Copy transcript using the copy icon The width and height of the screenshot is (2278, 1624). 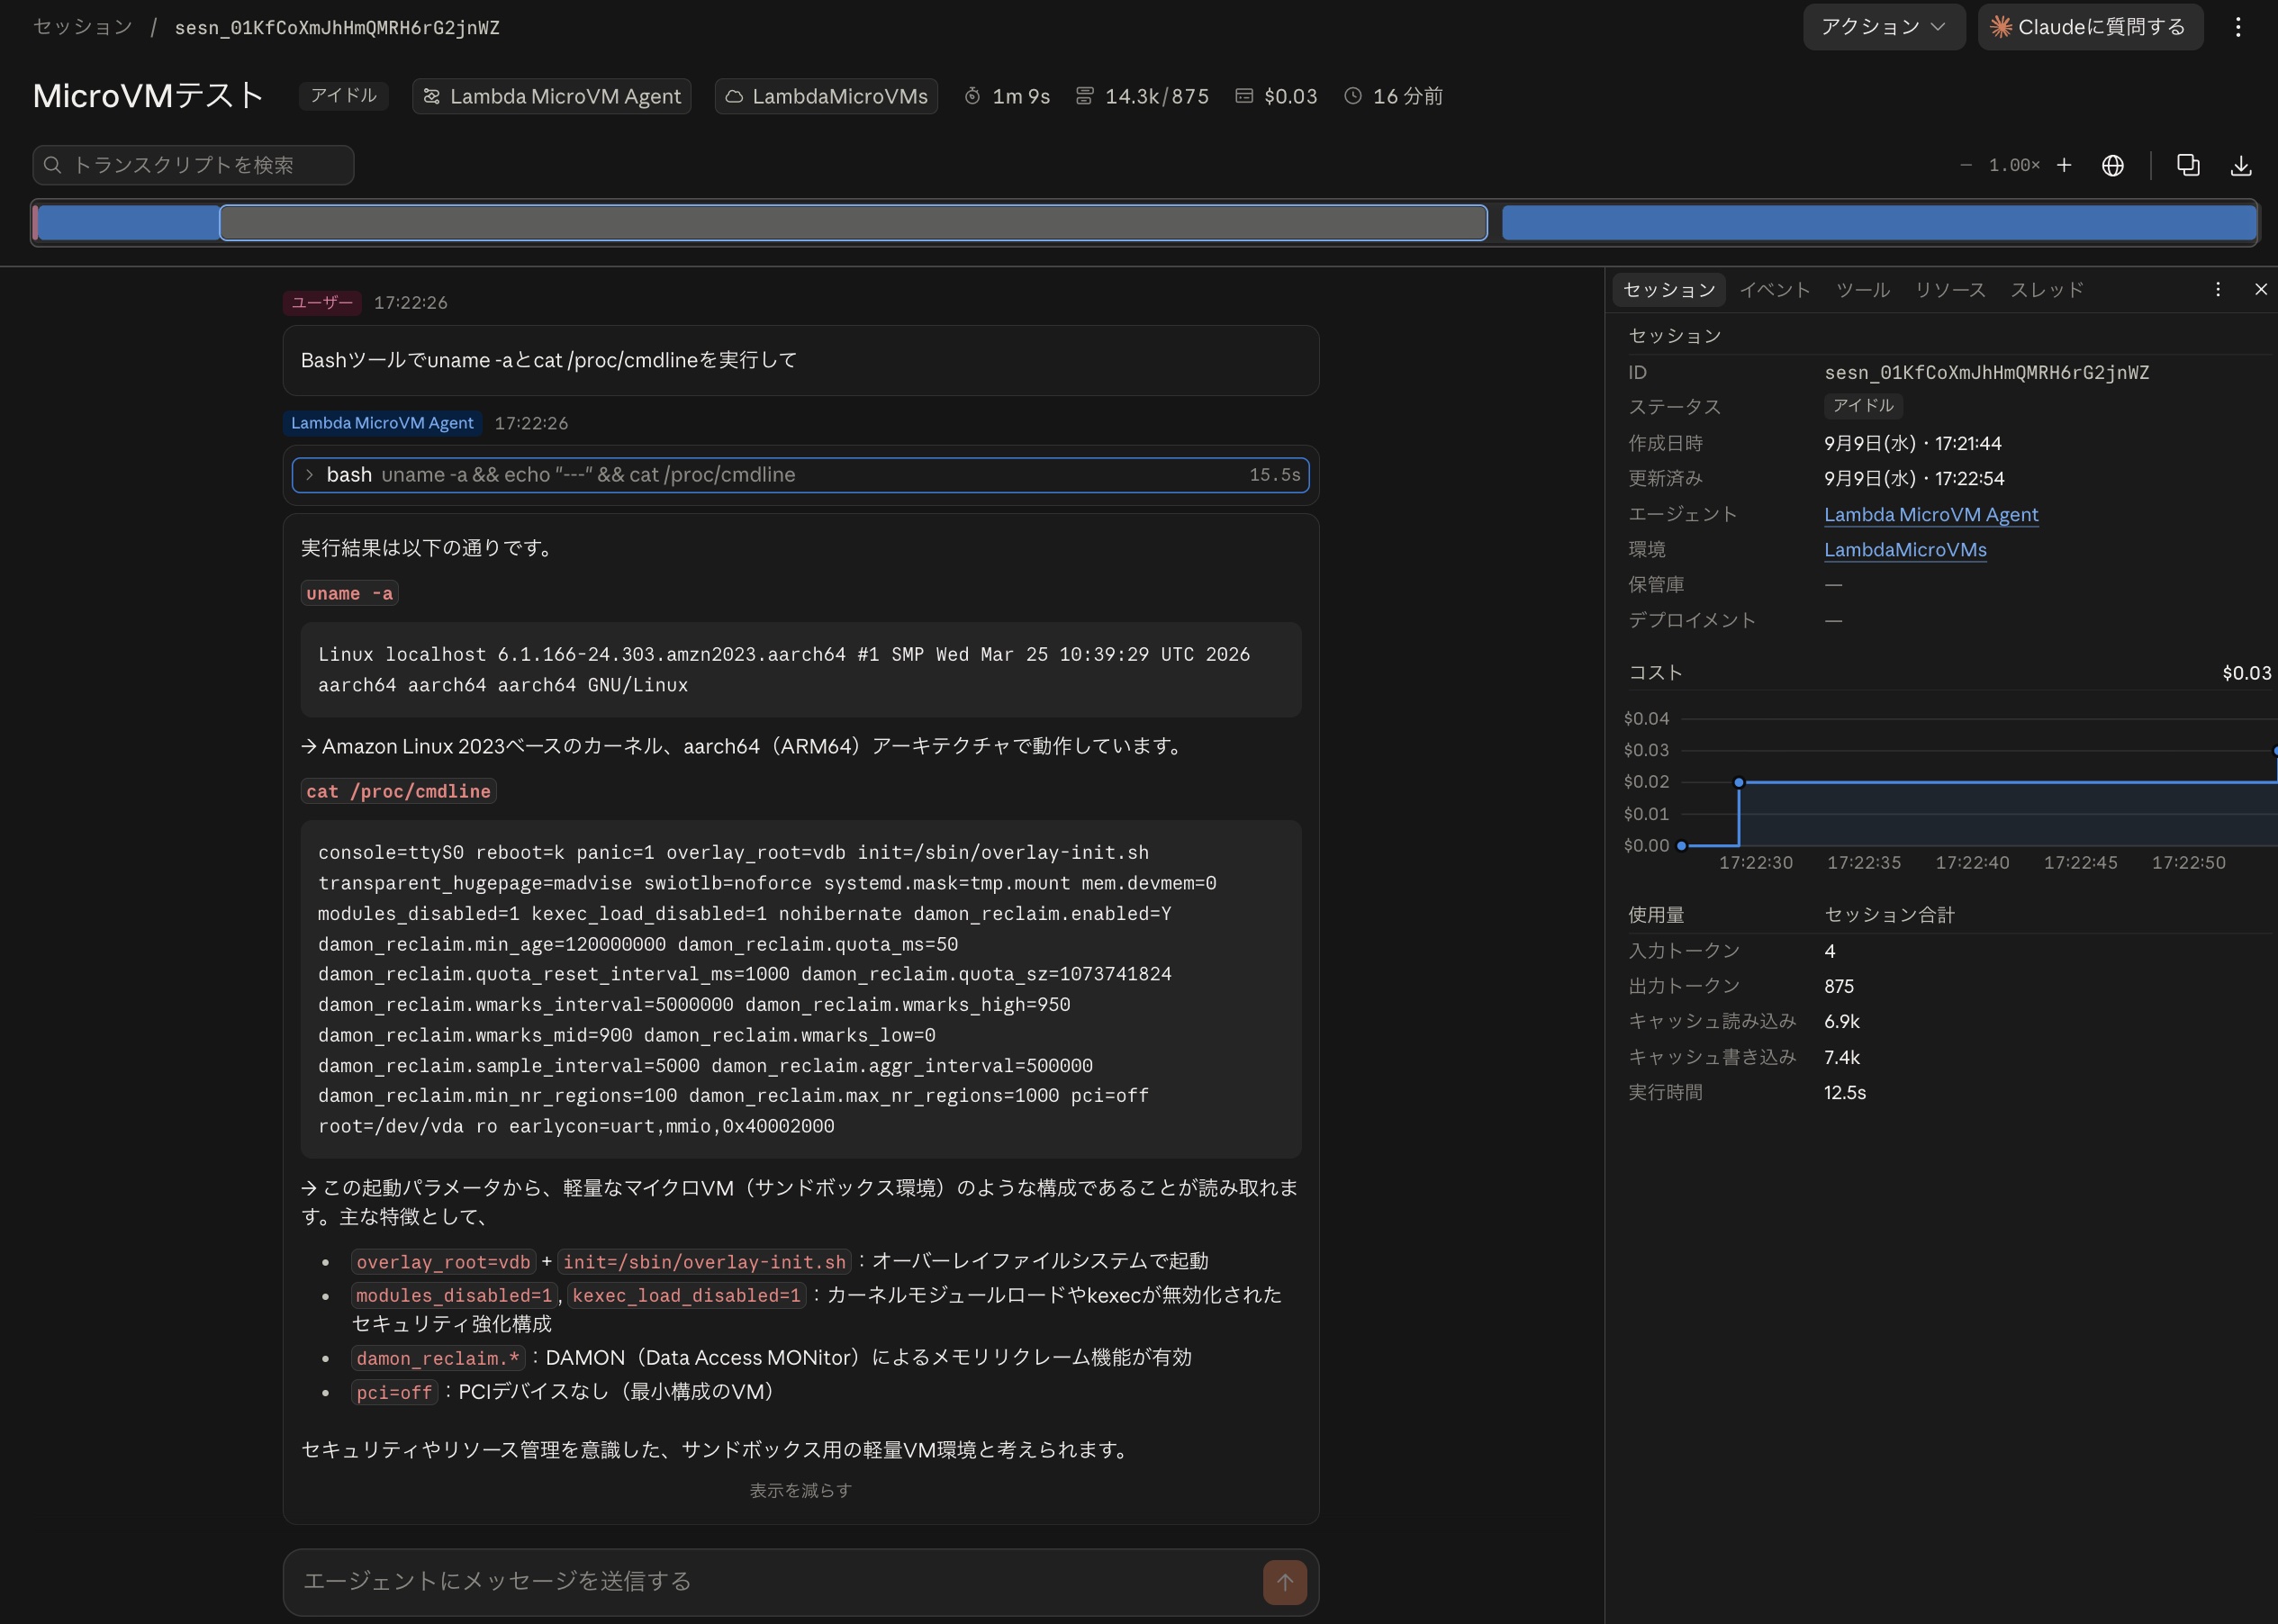tap(2188, 165)
